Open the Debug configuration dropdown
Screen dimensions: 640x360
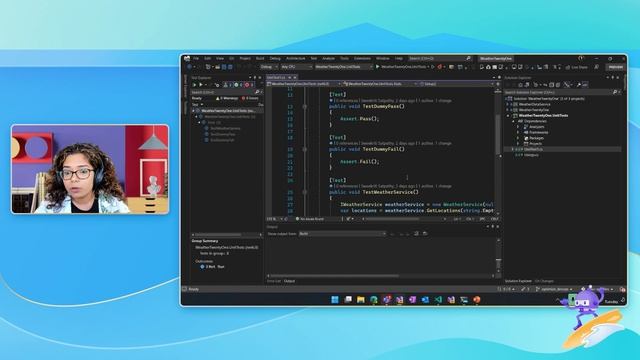coord(269,67)
